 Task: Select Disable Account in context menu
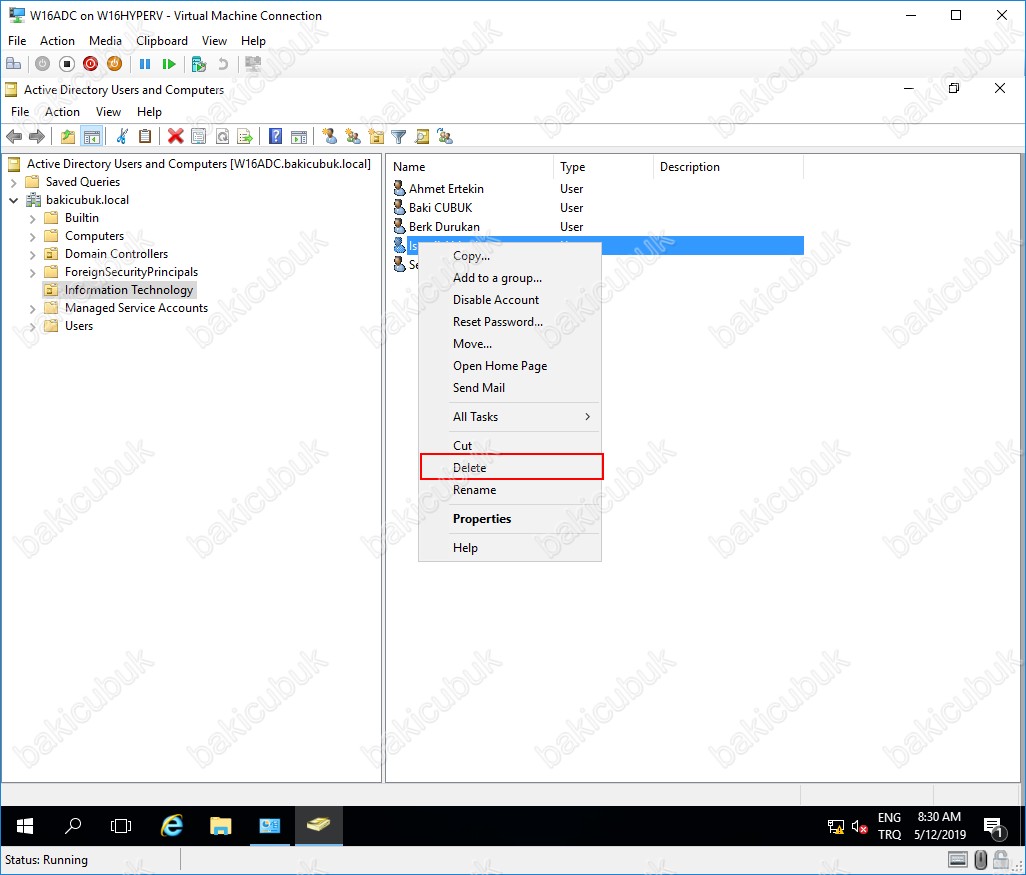510,300
